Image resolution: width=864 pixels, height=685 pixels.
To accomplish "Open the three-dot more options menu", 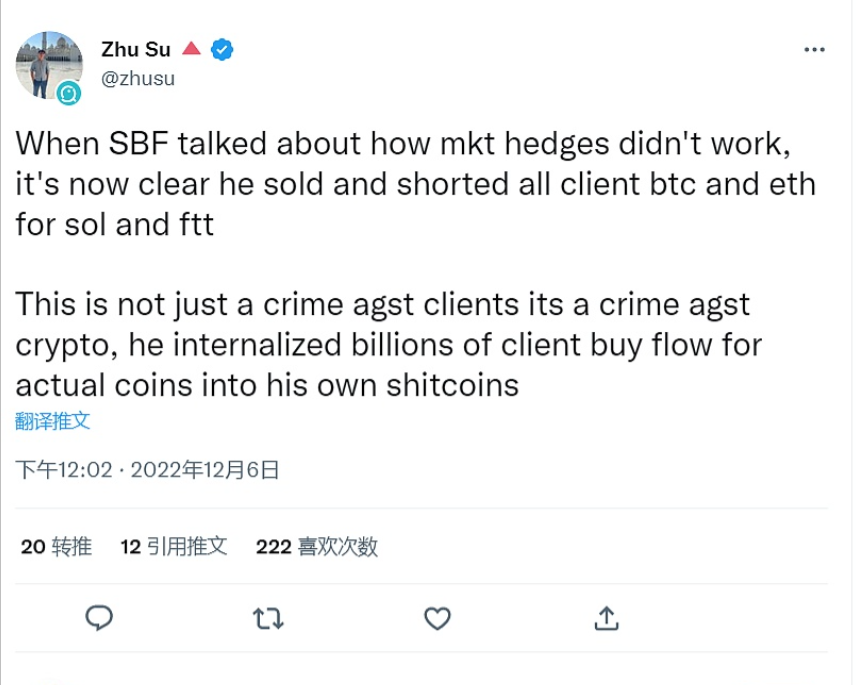I will pyautogui.click(x=816, y=50).
